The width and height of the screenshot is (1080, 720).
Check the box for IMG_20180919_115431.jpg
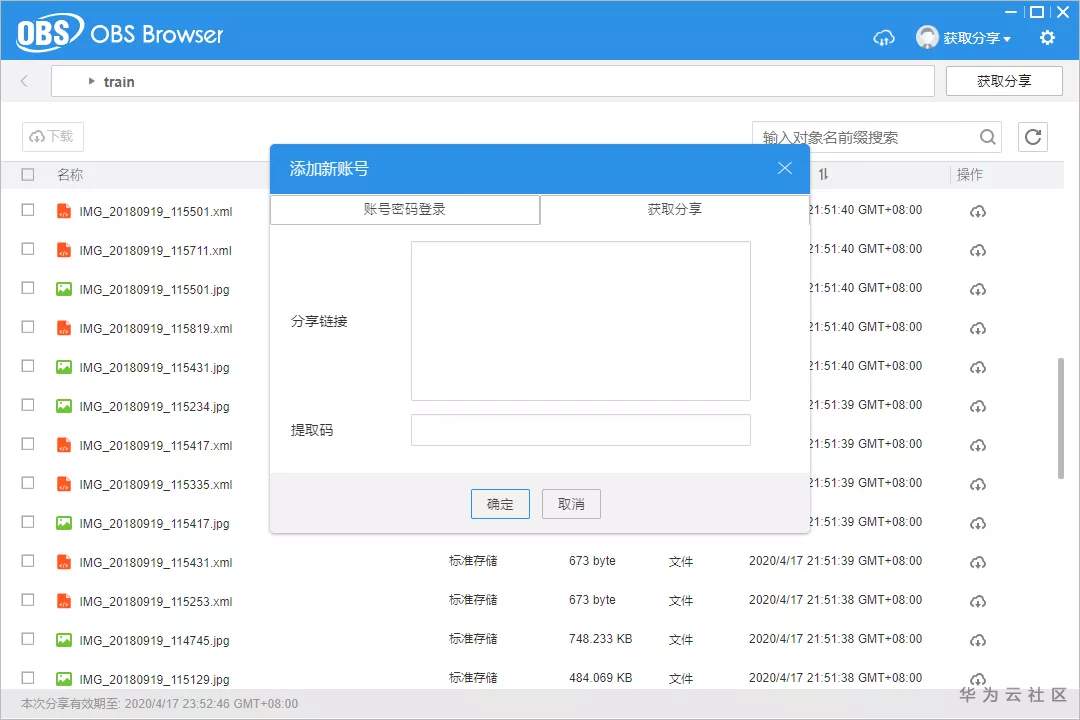coord(28,366)
